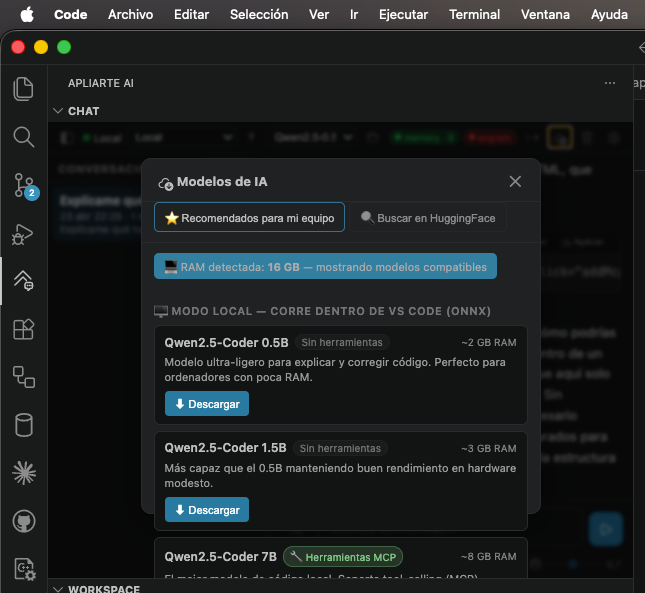Switch to Buscar en HuggingFace tab
This screenshot has height=593, width=645.
point(428,218)
